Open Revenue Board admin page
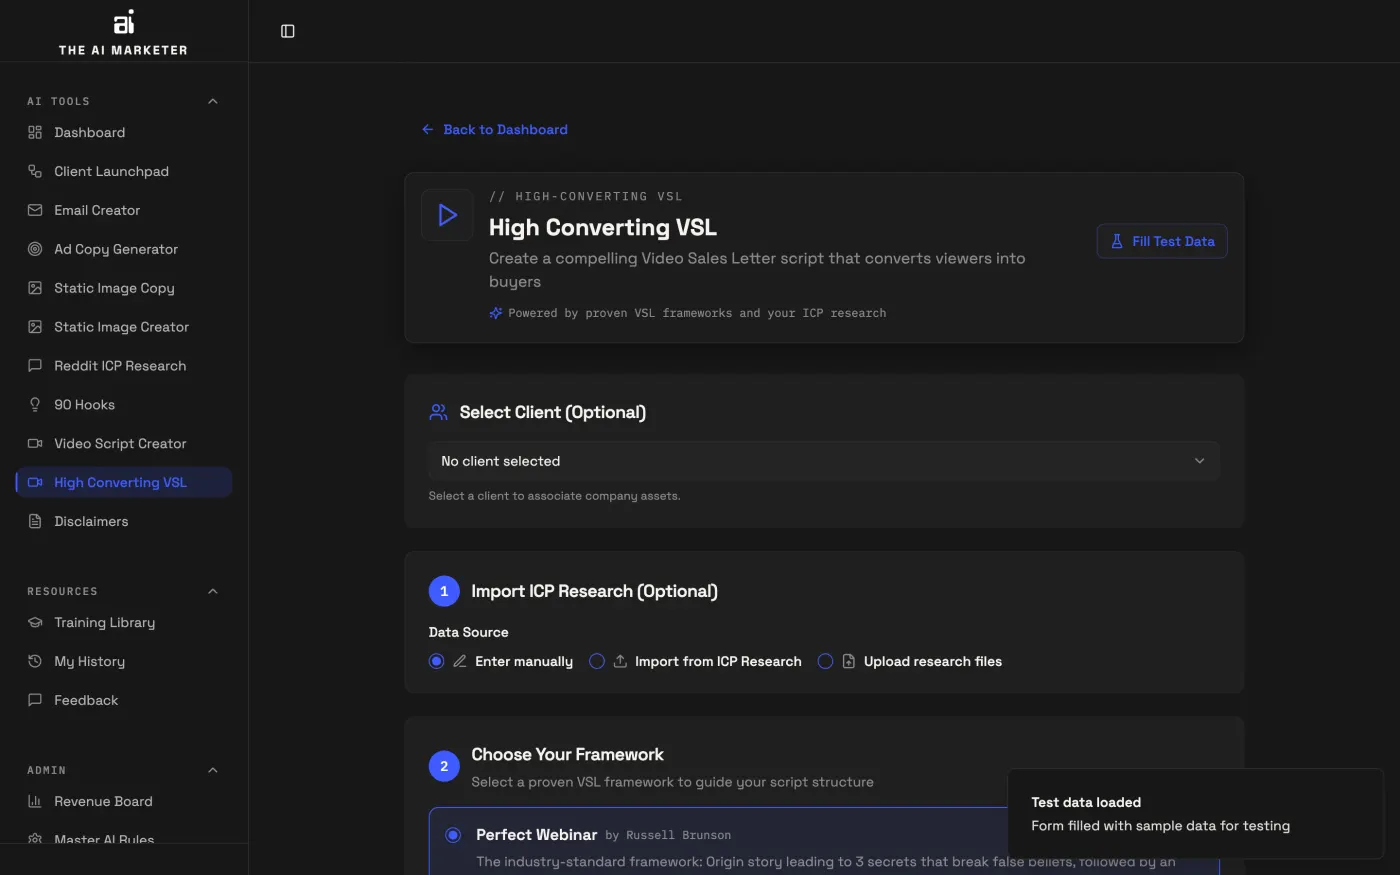Image resolution: width=1400 pixels, height=875 pixels. point(124,801)
